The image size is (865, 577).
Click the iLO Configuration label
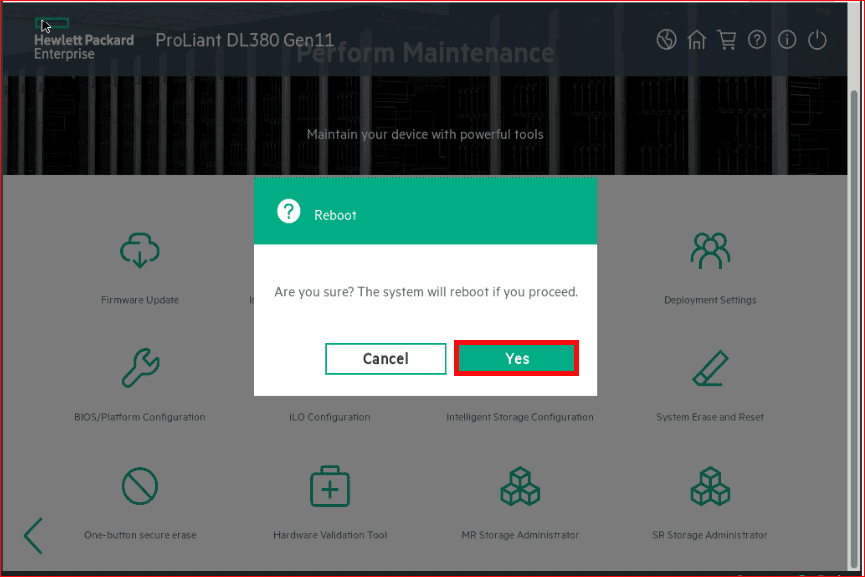click(x=330, y=417)
